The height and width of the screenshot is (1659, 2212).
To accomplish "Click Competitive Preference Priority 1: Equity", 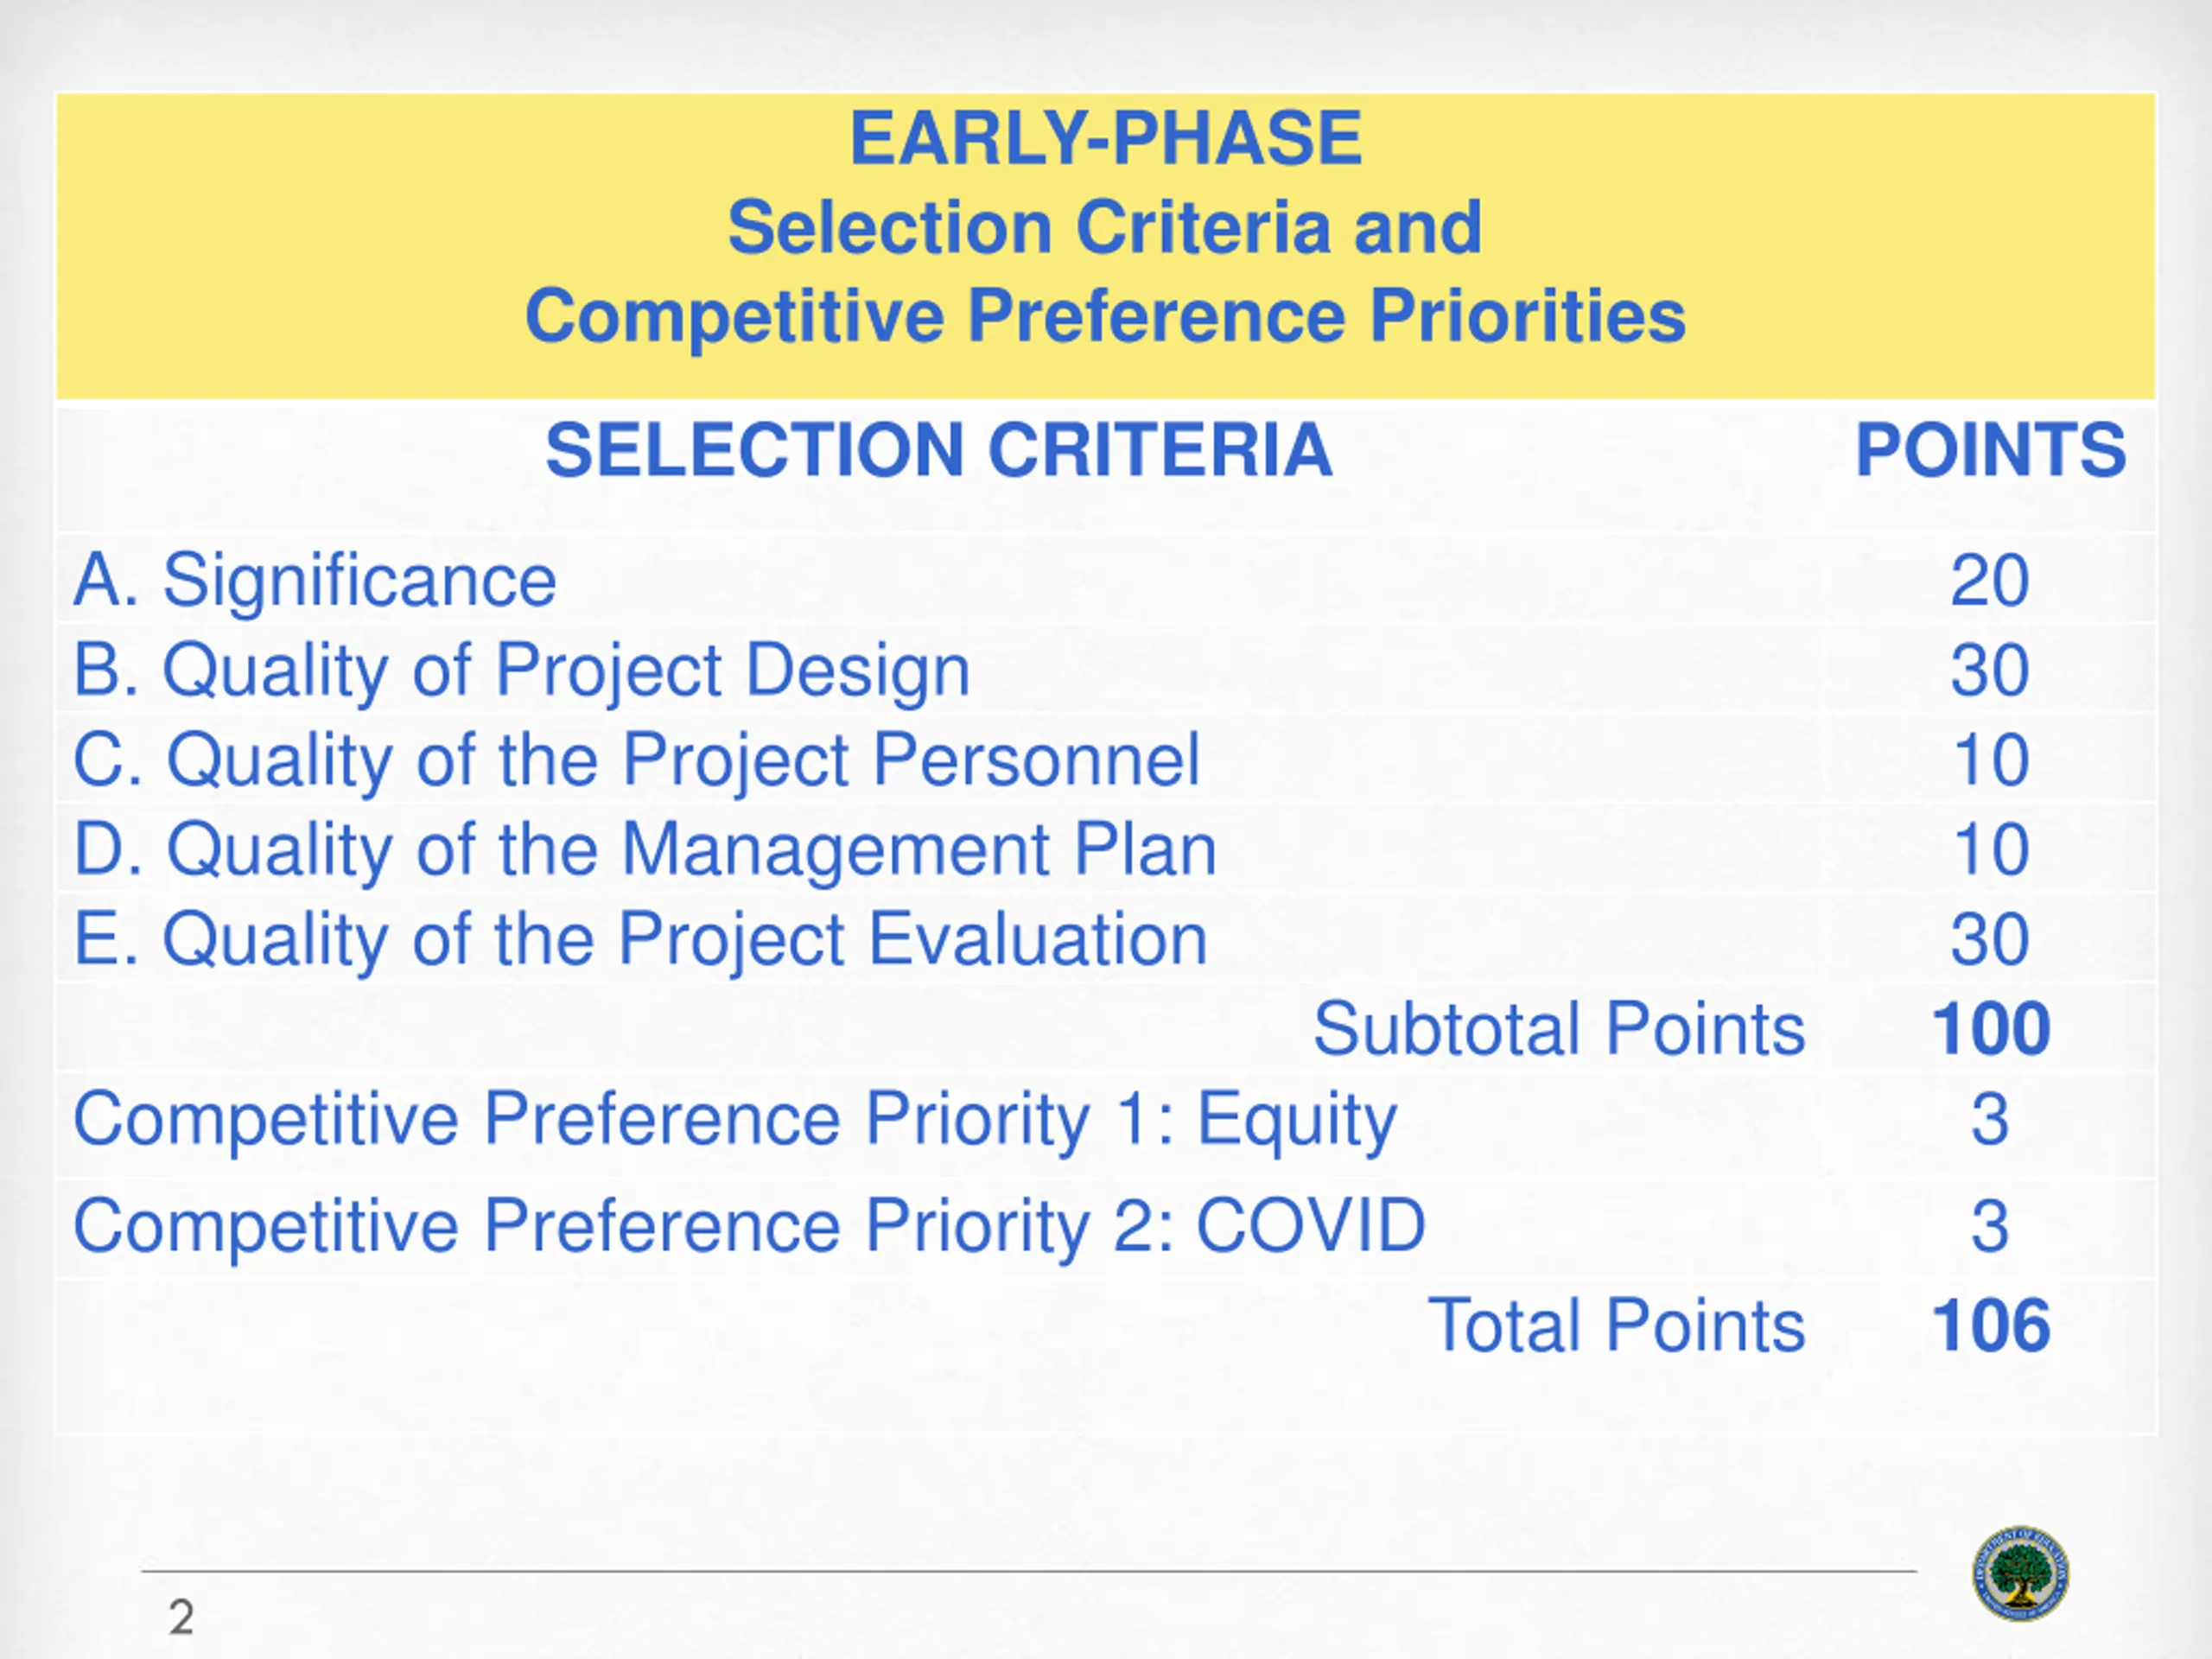I will pos(735,1118).
